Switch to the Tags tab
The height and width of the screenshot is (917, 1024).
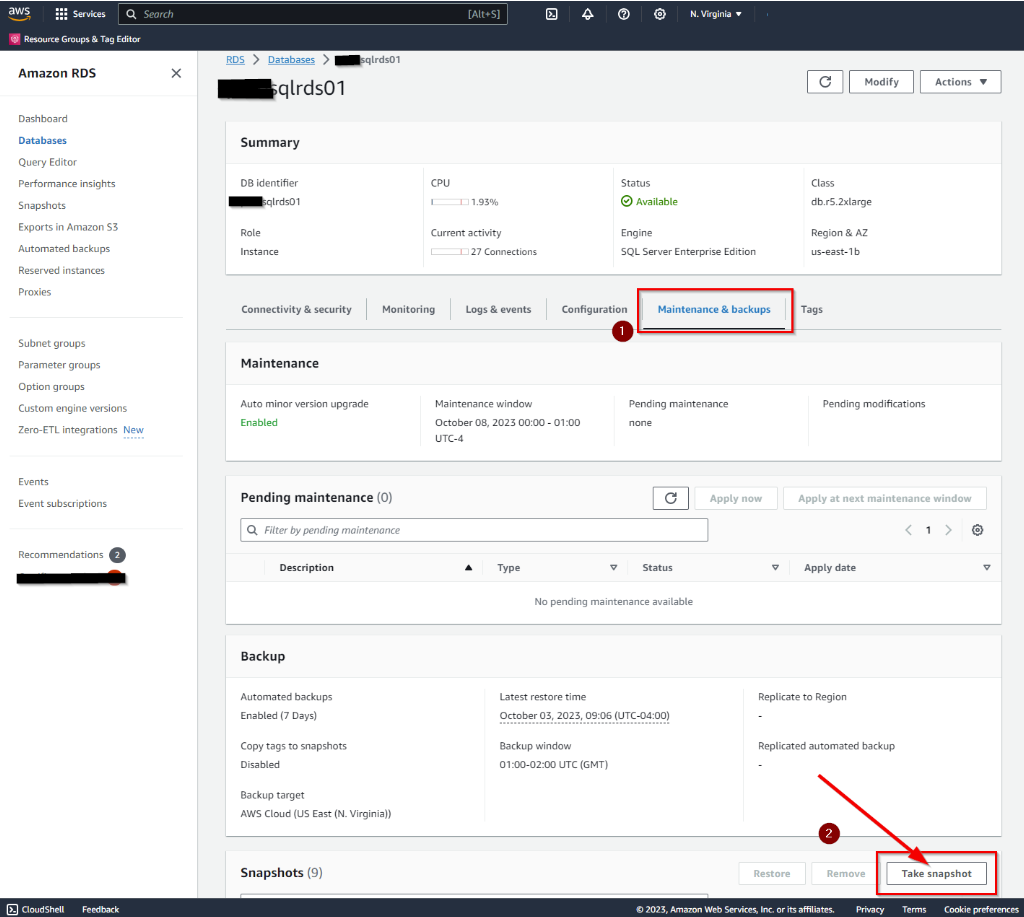coord(812,310)
